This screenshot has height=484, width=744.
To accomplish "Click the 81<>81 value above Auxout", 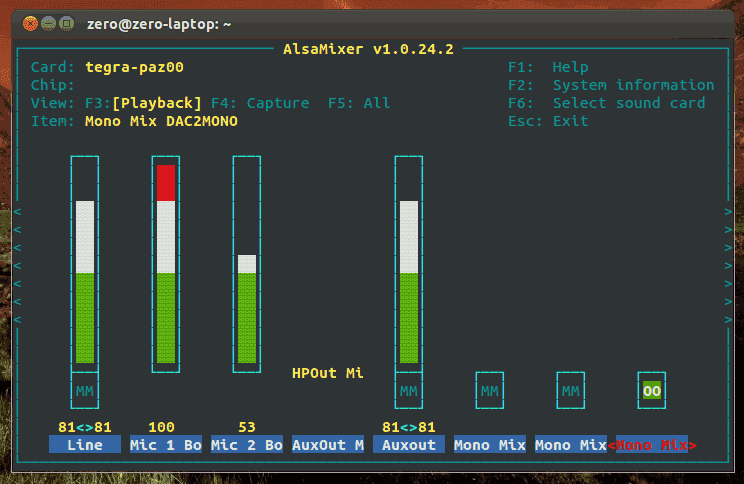I will pos(409,427).
